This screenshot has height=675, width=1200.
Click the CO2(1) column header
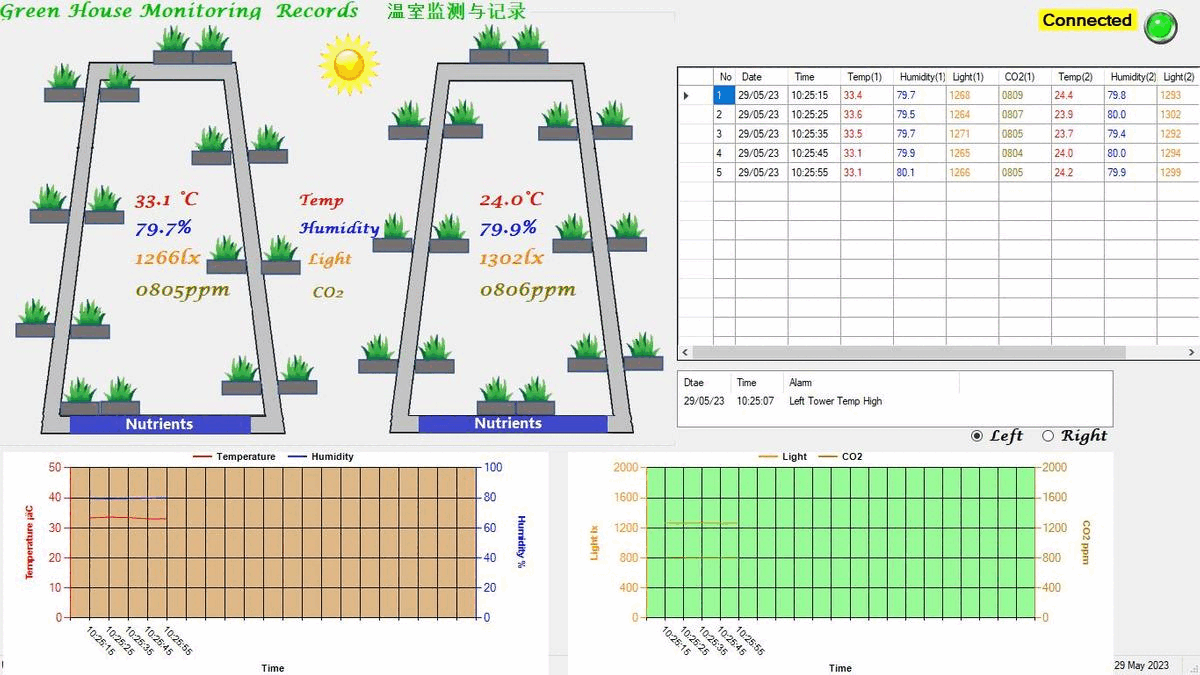(x=1021, y=77)
